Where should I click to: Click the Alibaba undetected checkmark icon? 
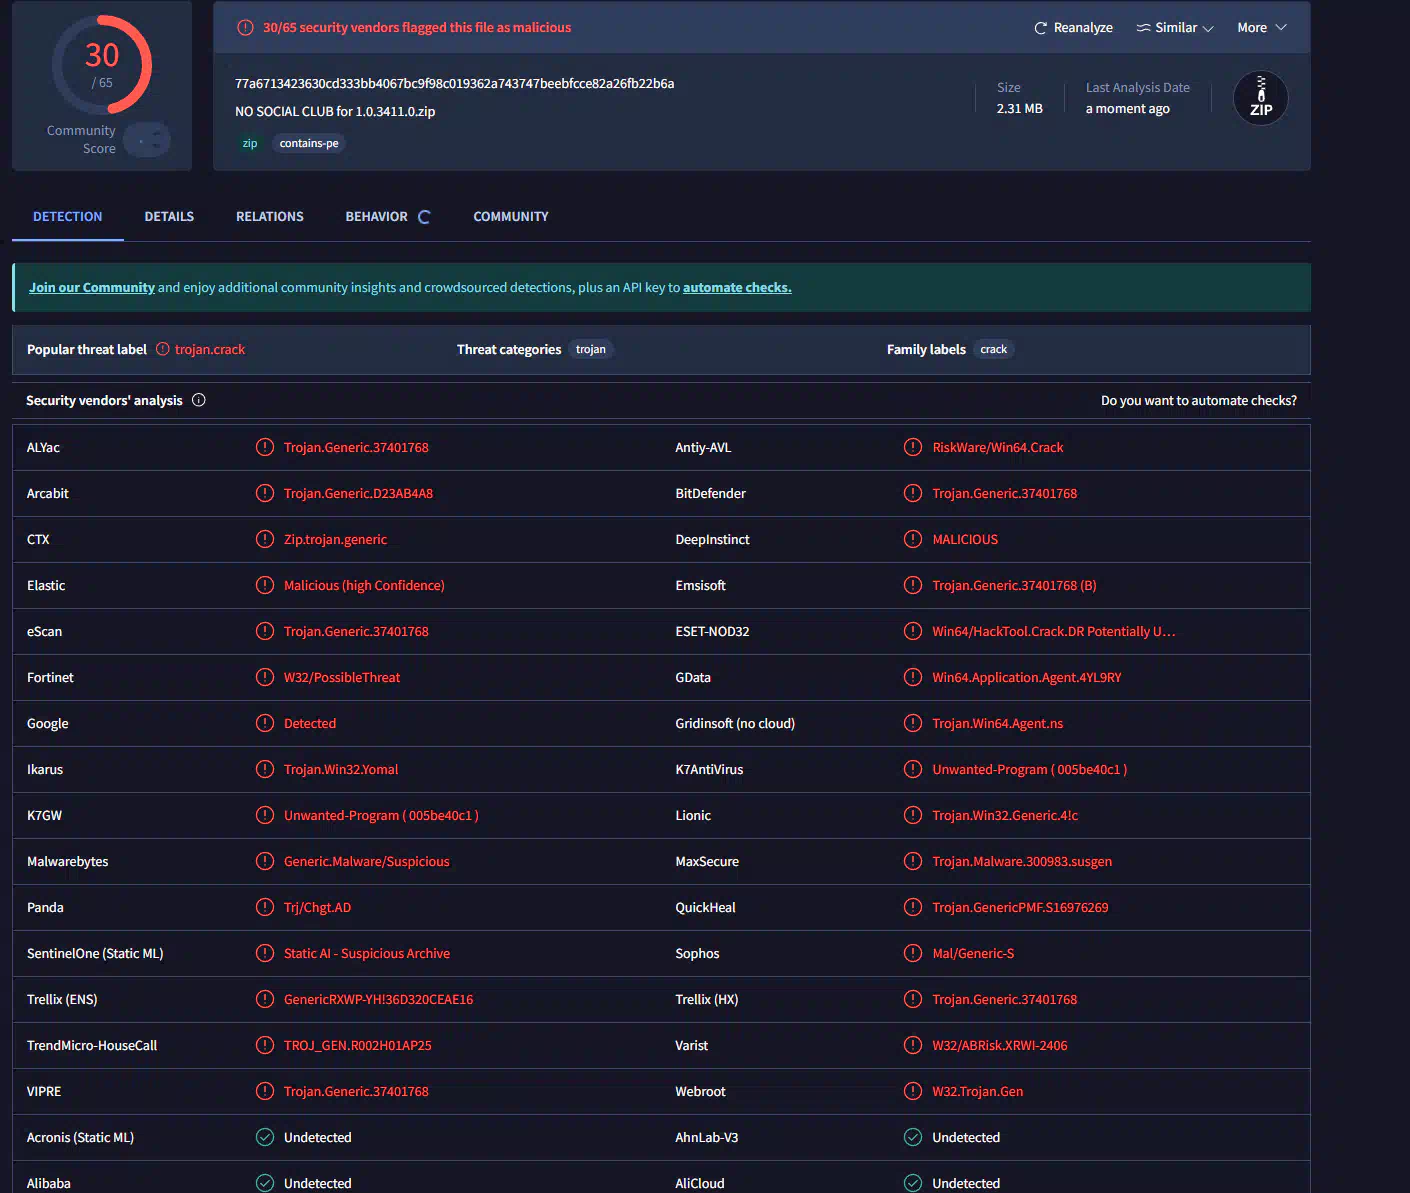tap(265, 1183)
